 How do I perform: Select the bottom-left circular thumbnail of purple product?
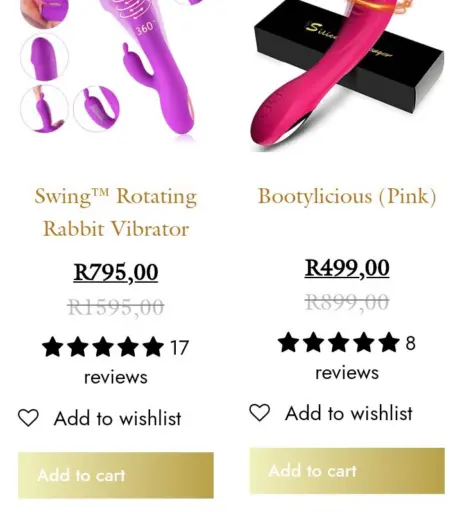pos(44,109)
